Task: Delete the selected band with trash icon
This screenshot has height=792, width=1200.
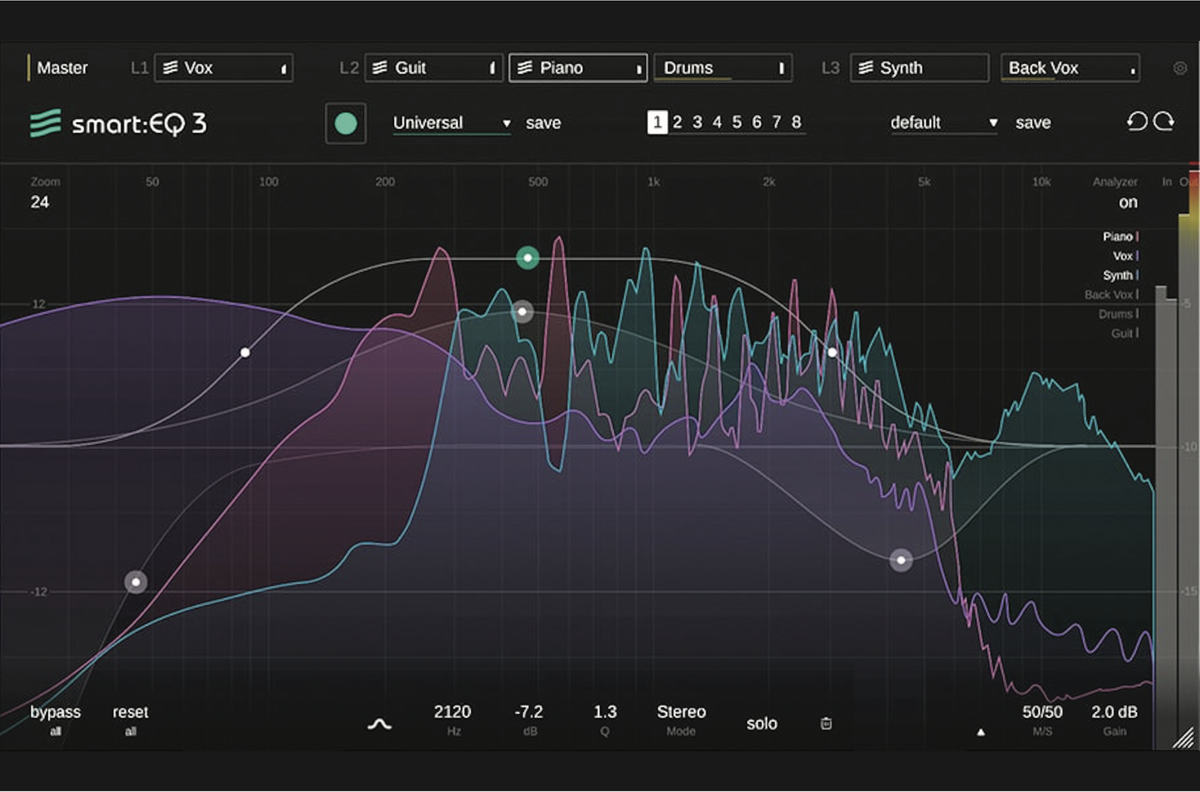Action: [826, 723]
